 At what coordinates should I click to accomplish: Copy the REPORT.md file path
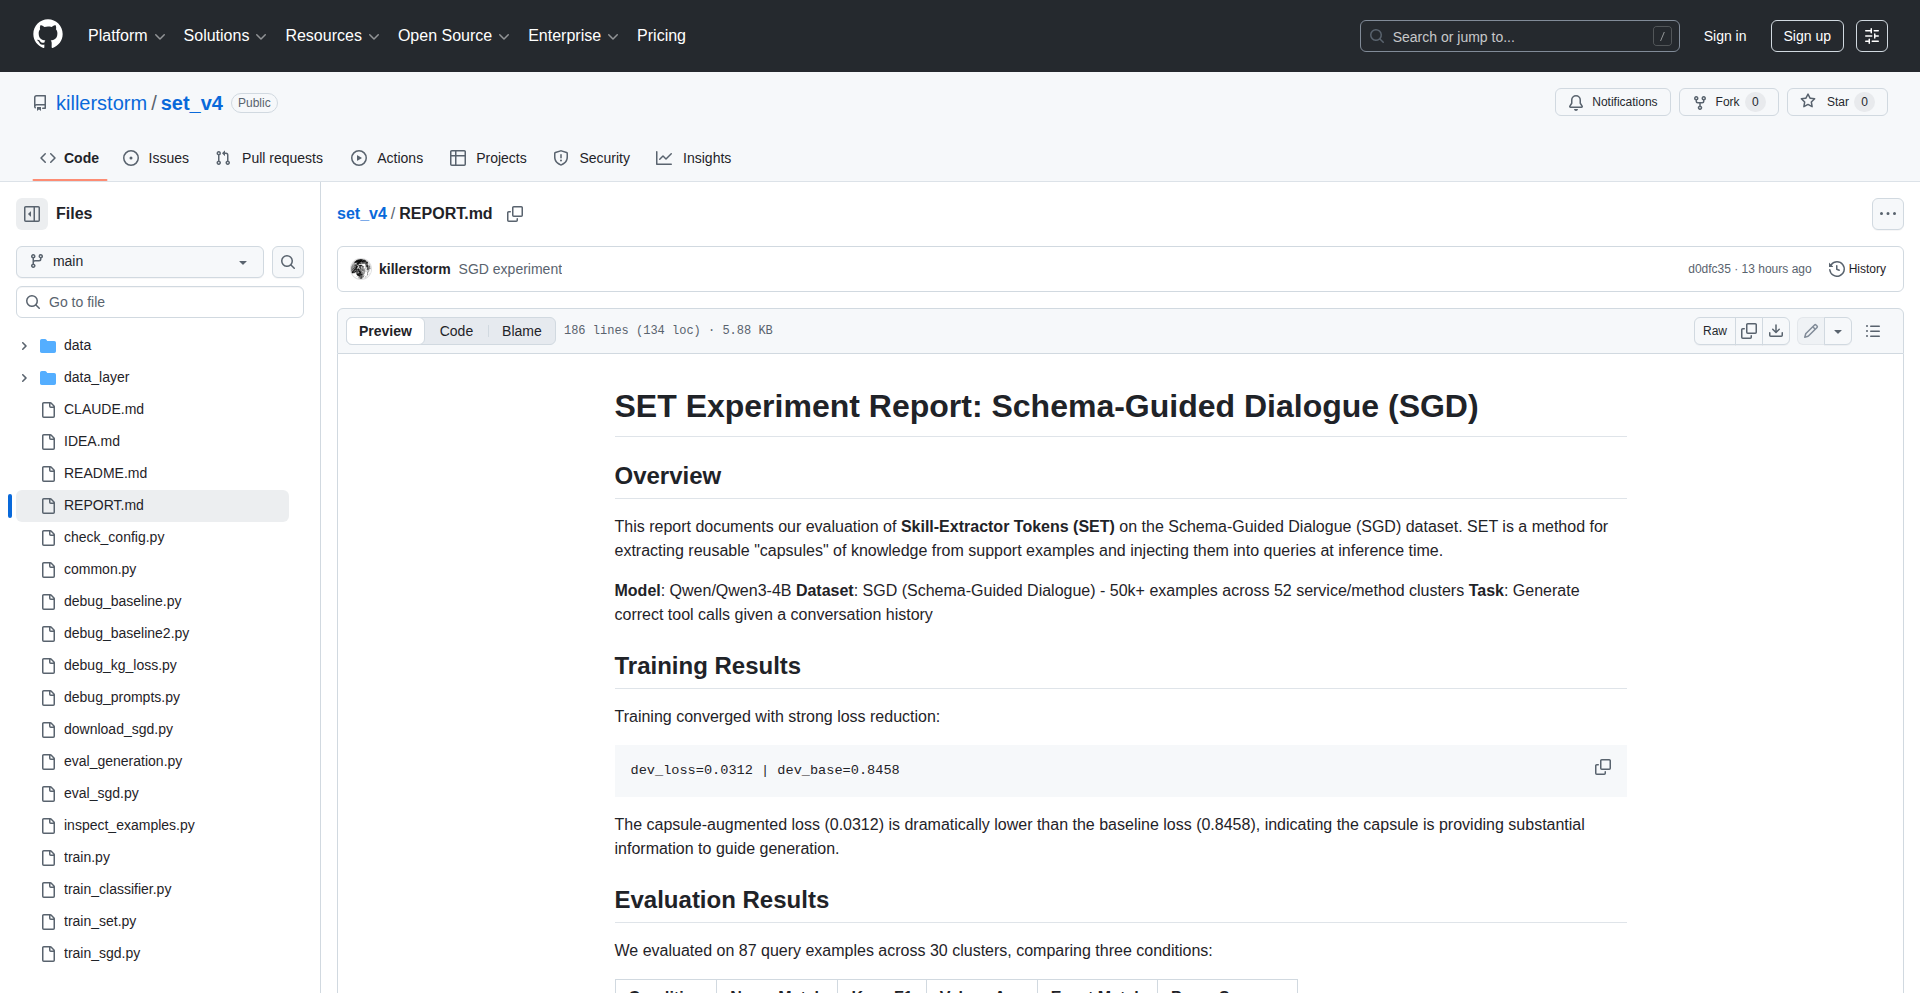click(x=515, y=214)
